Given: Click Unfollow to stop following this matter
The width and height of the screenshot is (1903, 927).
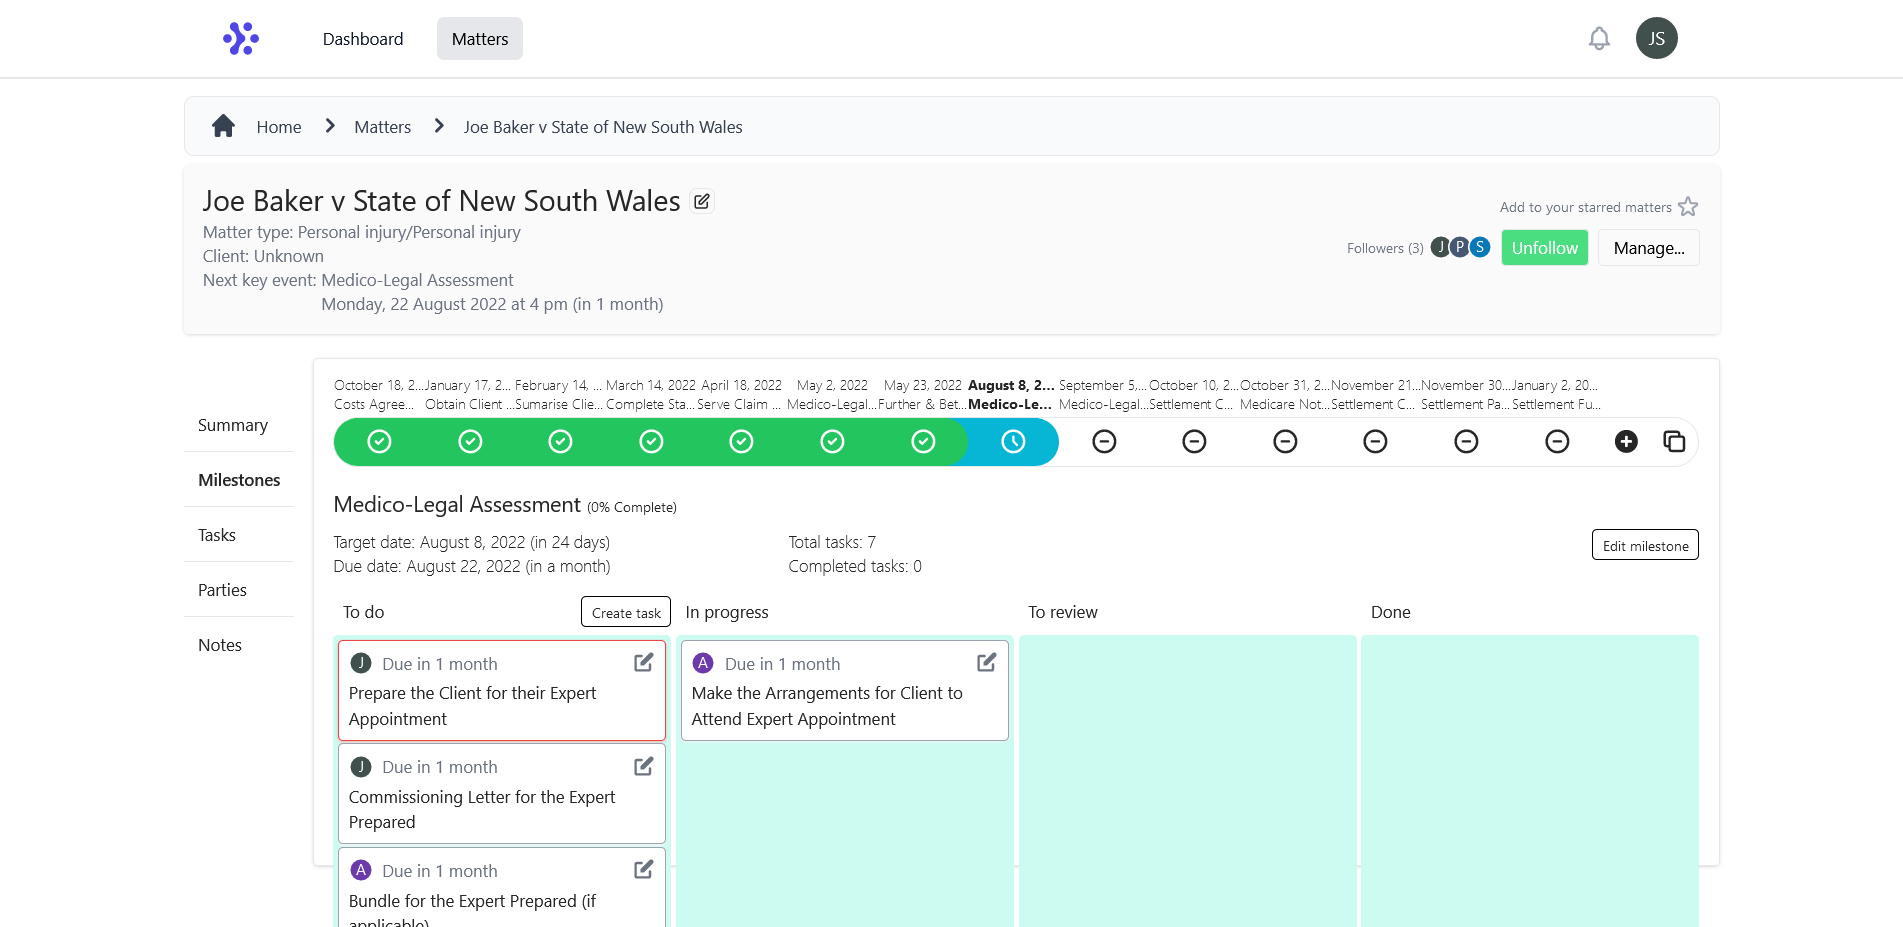Looking at the screenshot, I should (1544, 247).
